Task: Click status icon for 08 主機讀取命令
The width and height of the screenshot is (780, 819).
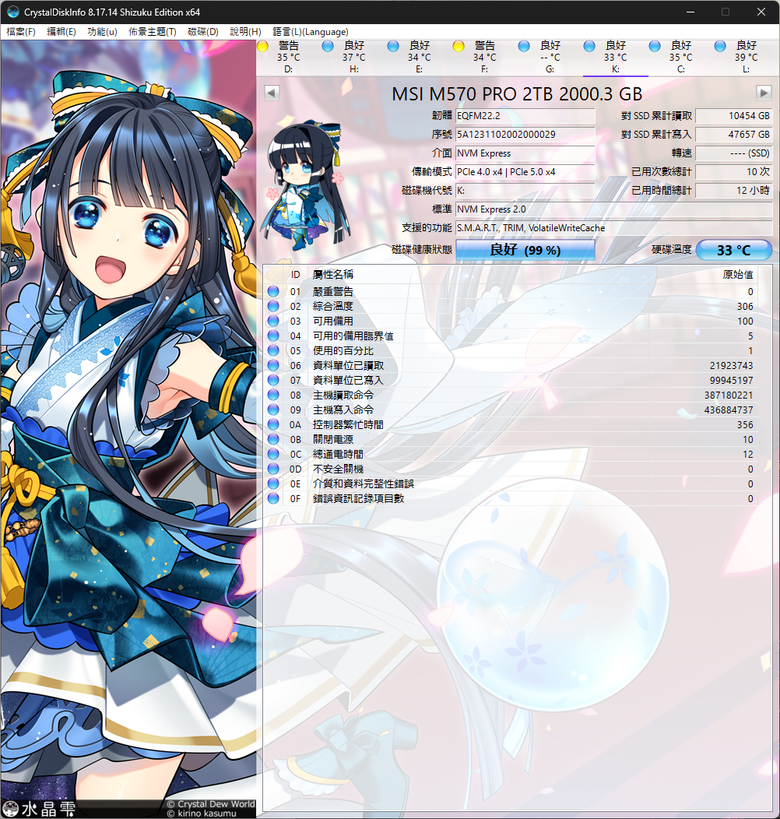Action: click(x=273, y=395)
